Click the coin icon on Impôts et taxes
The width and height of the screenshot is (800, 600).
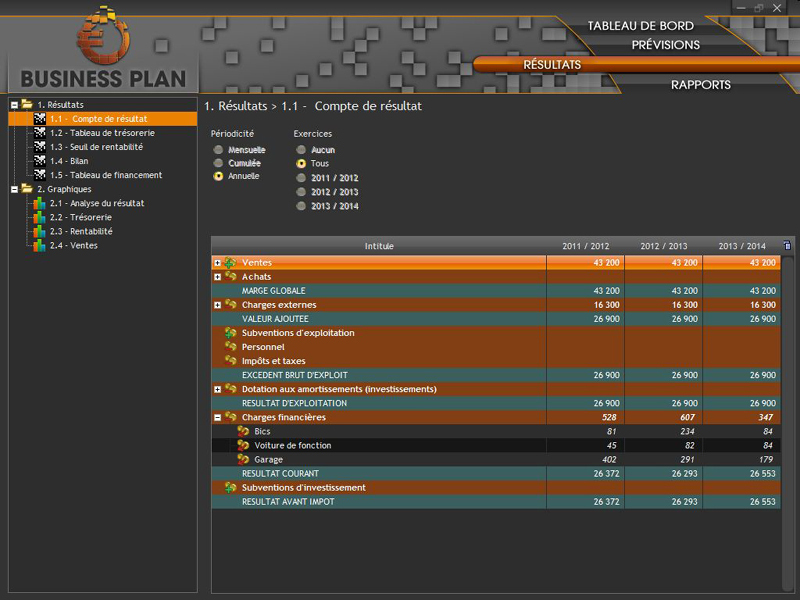click(231, 361)
